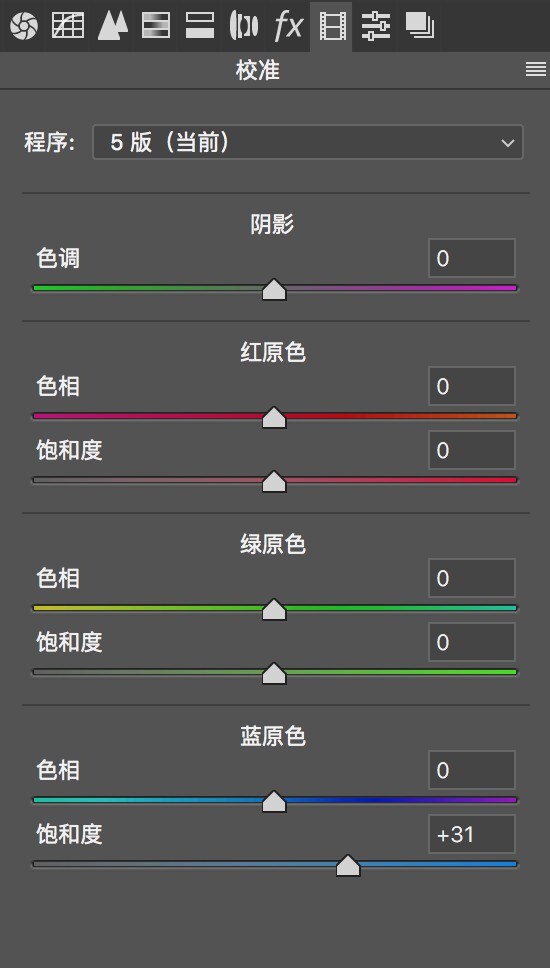This screenshot has width=550, height=968.
Task: Open the Split Toning panel icon
Action: (200, 26)
